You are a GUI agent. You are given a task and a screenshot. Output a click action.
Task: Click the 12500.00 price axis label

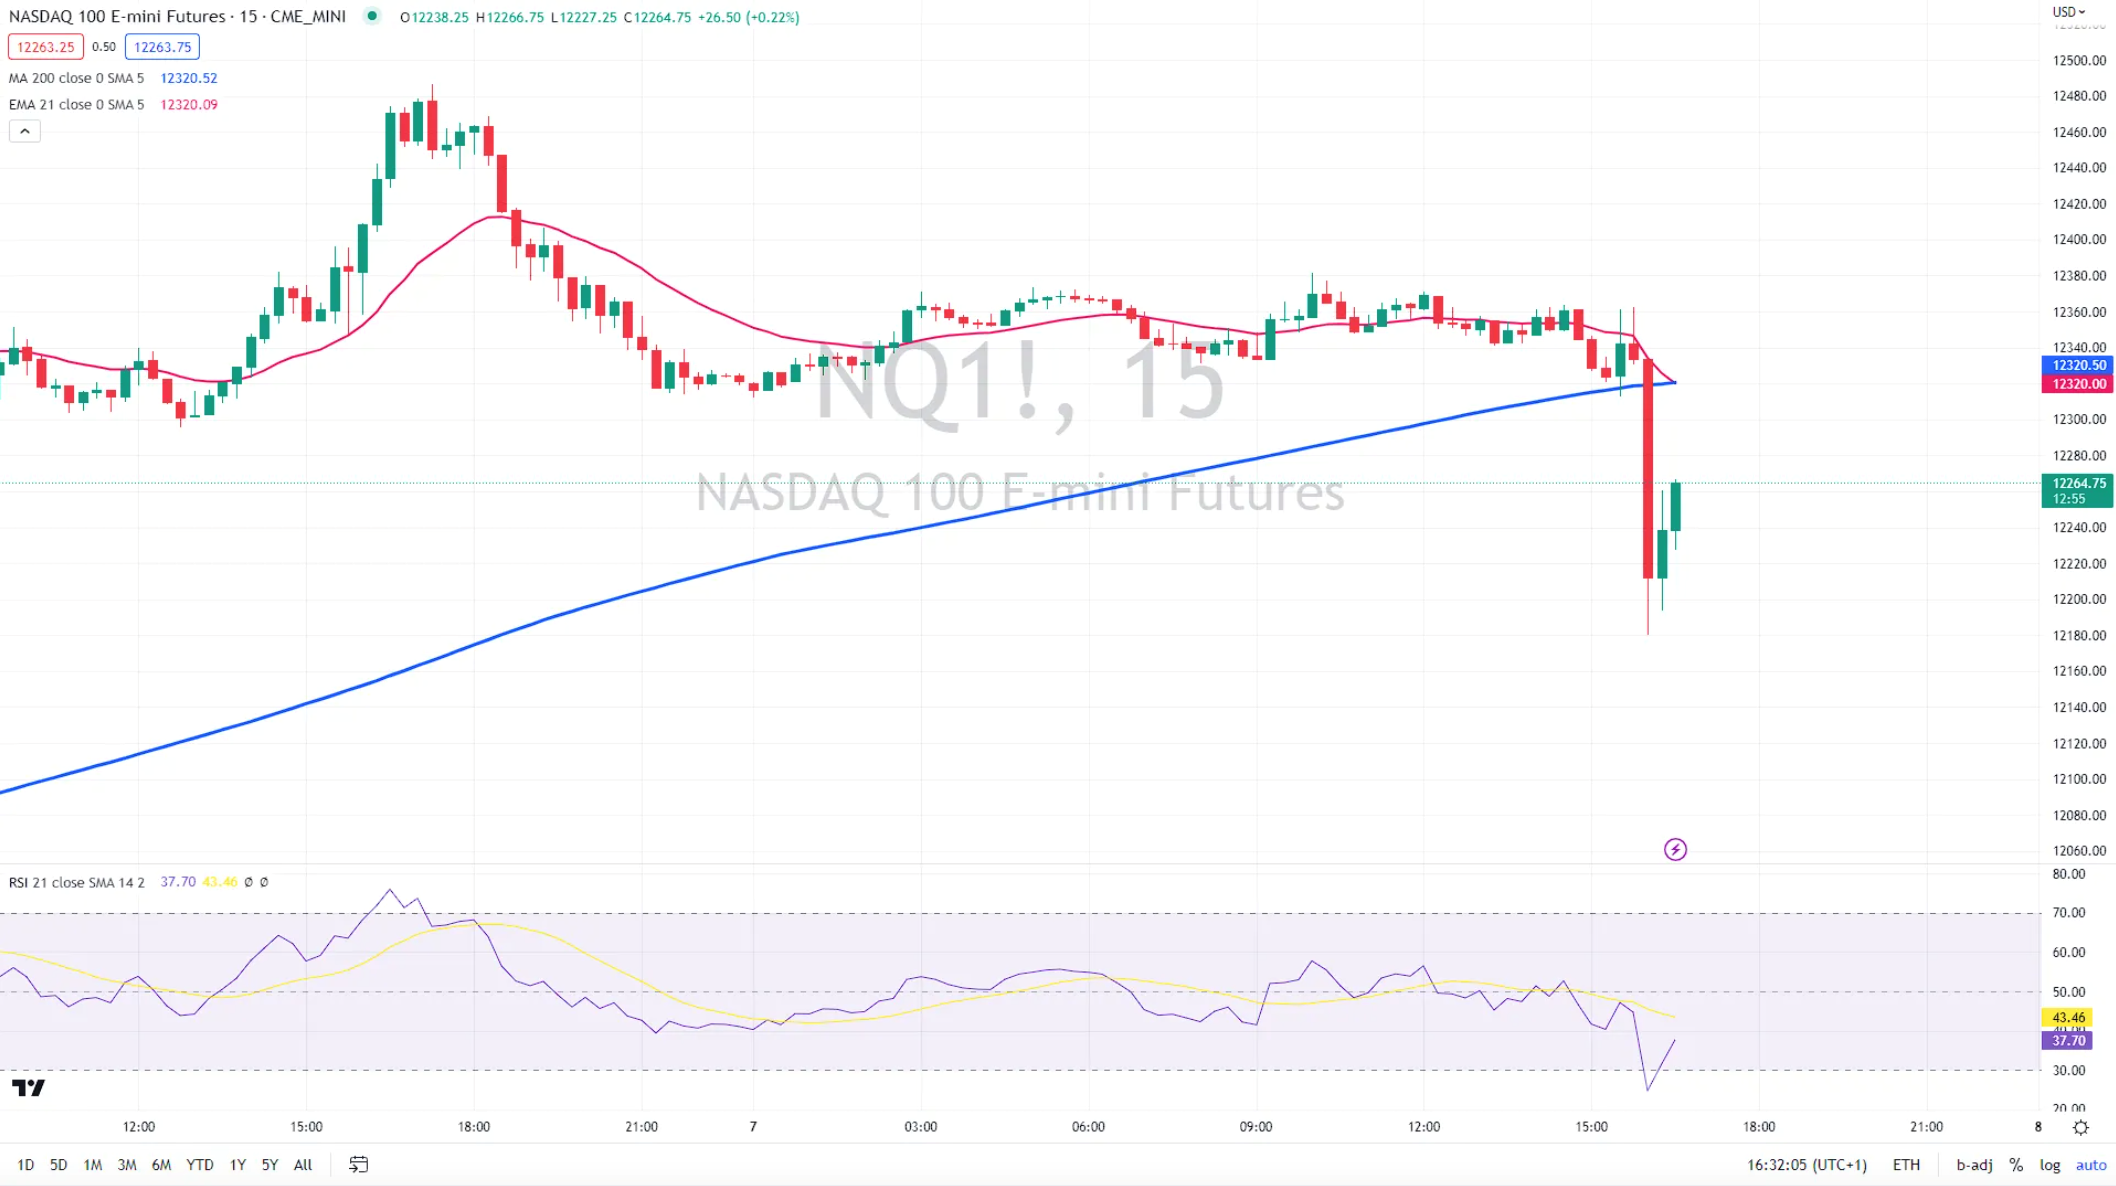click(2079, 61)
